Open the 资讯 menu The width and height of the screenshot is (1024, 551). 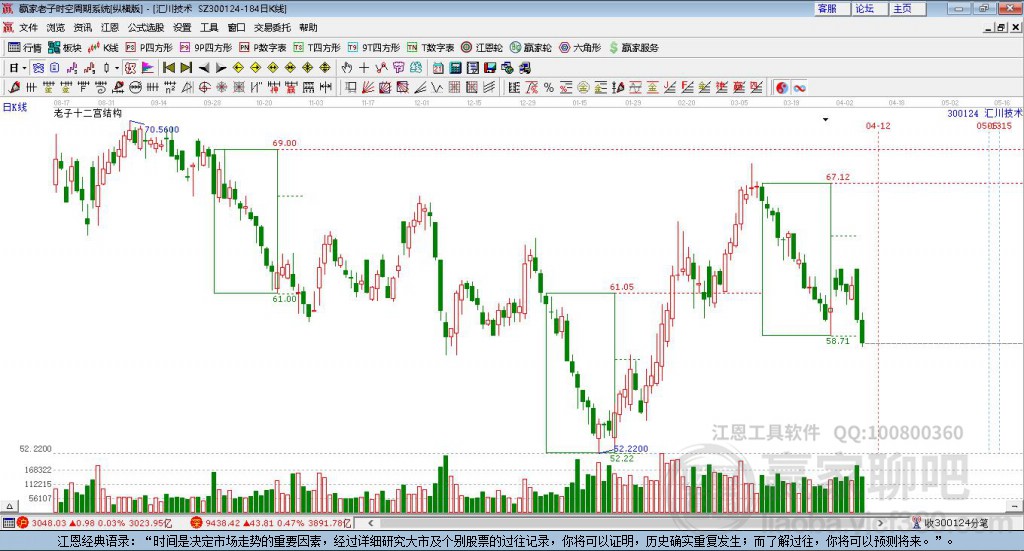(x=83, y=27)
